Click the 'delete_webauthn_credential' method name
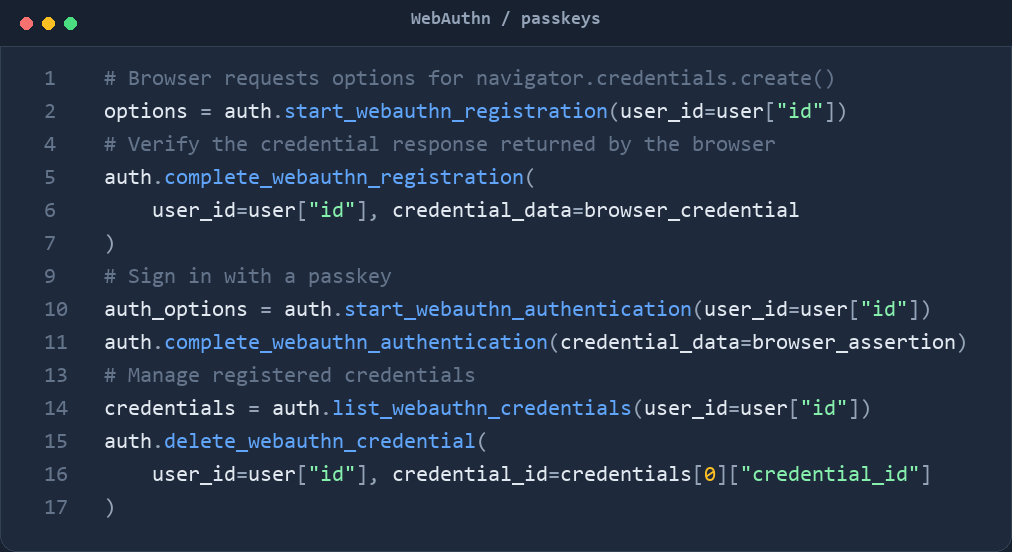Image resolution: width=1012 pixels, height=552 pixels. tap(319, 441)
